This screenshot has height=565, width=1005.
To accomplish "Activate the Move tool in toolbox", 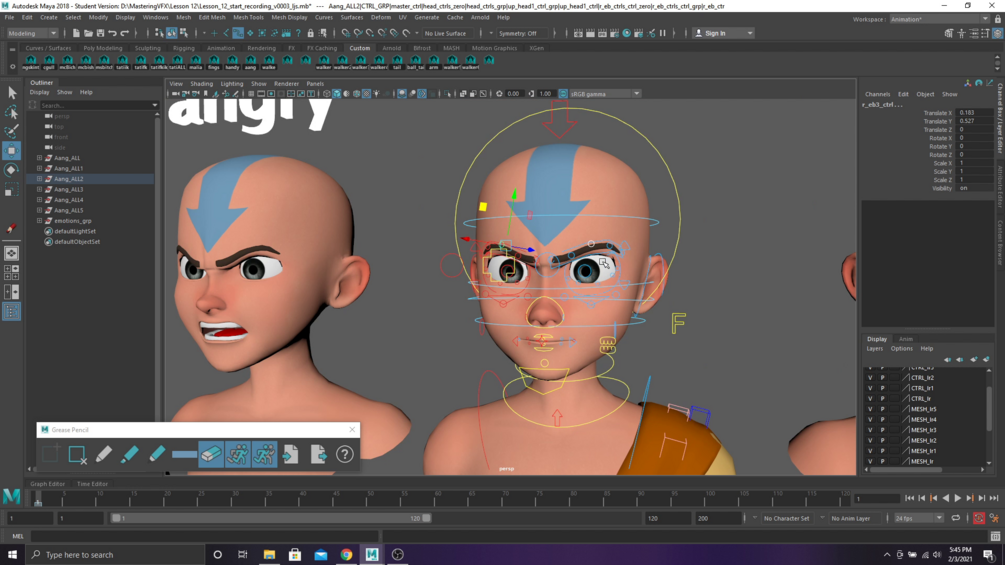I will pyautogui.click(x=12, y=151).
